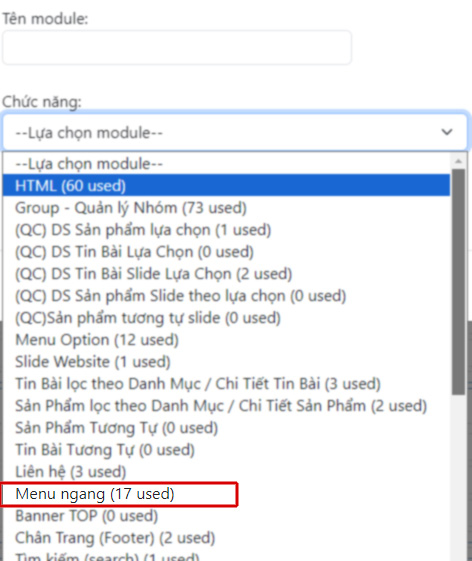The width and height of the screenshot is (472, 561).
Task: Pick (QC) DS Sản phẩm lựa chọn
Action: 226,230
